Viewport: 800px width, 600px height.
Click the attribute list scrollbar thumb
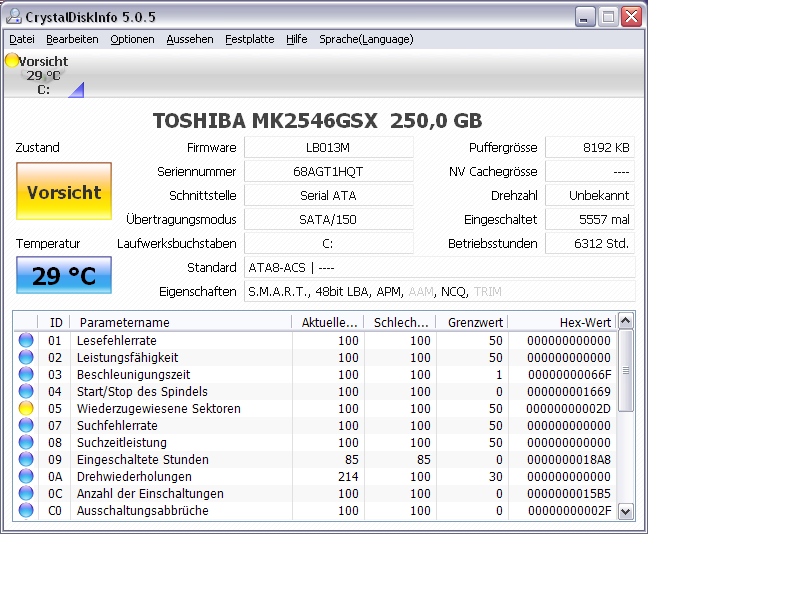(x=626, y=370)
